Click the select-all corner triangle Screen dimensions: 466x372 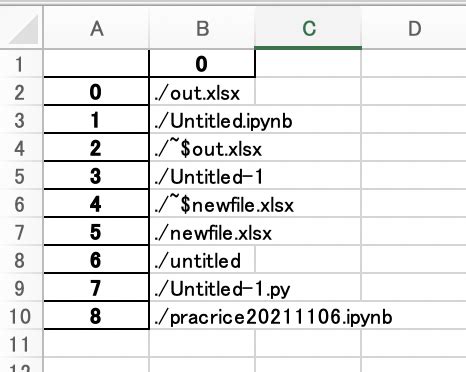tap(24, 29)
